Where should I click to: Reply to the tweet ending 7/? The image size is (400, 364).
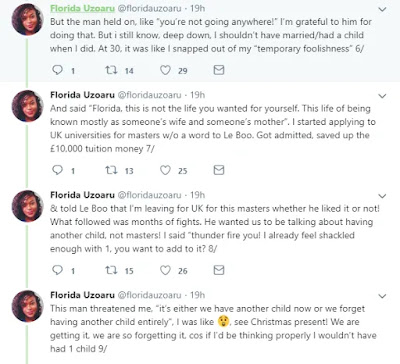point(58,170)
